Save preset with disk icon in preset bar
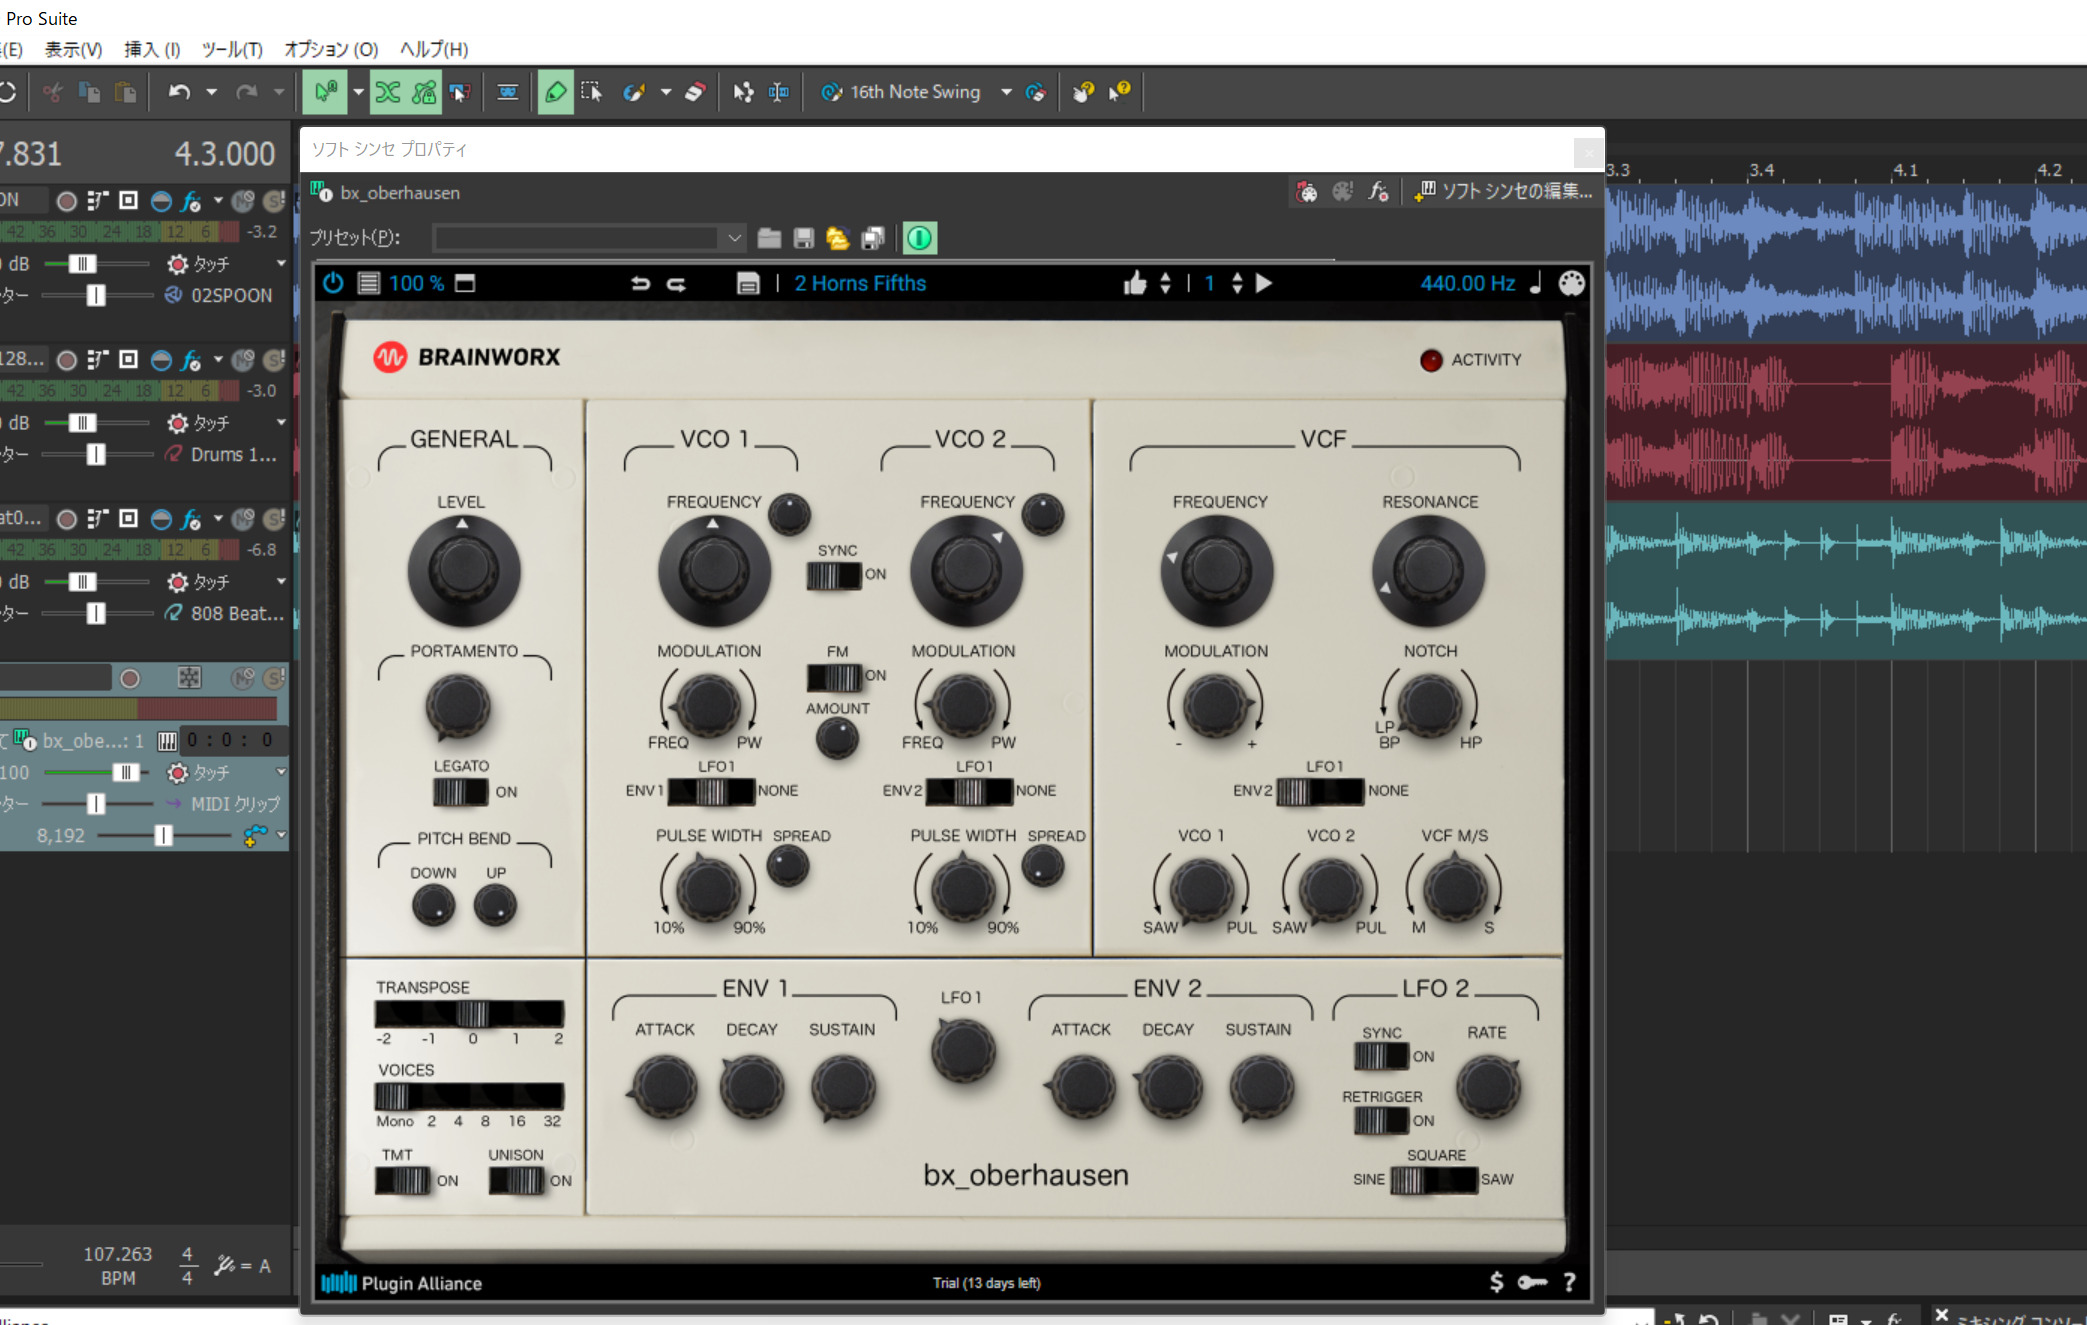Viewport: 2087px width, 1325px height. click(x=803, y=238)
